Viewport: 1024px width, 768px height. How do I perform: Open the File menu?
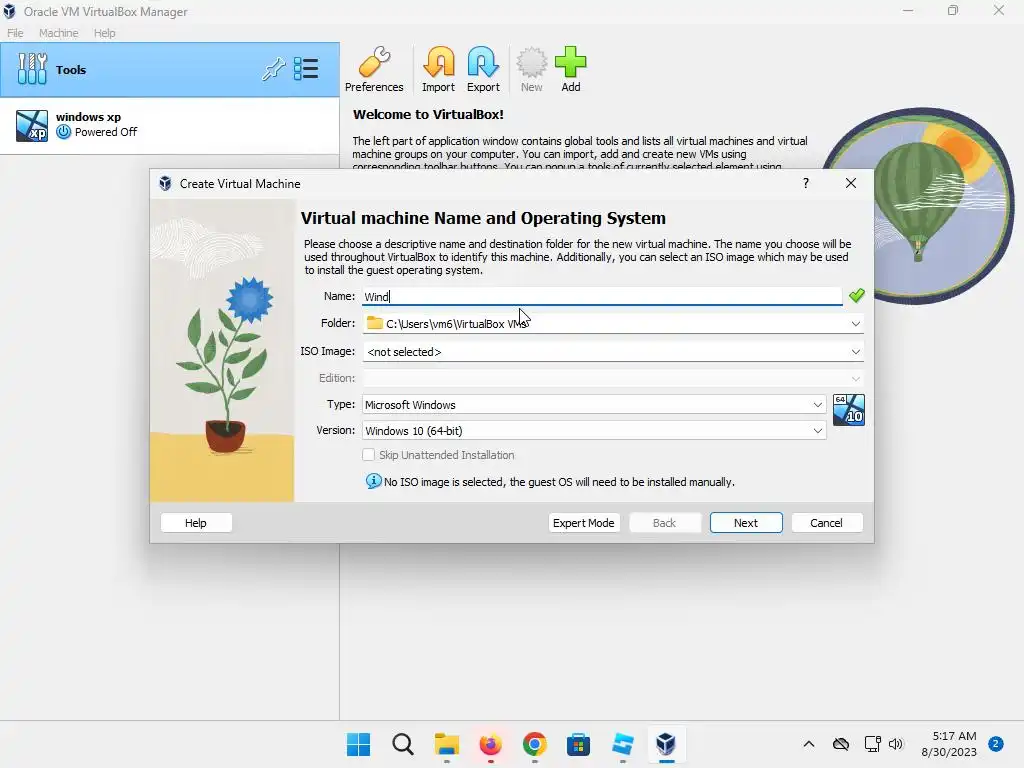(15, 33)
